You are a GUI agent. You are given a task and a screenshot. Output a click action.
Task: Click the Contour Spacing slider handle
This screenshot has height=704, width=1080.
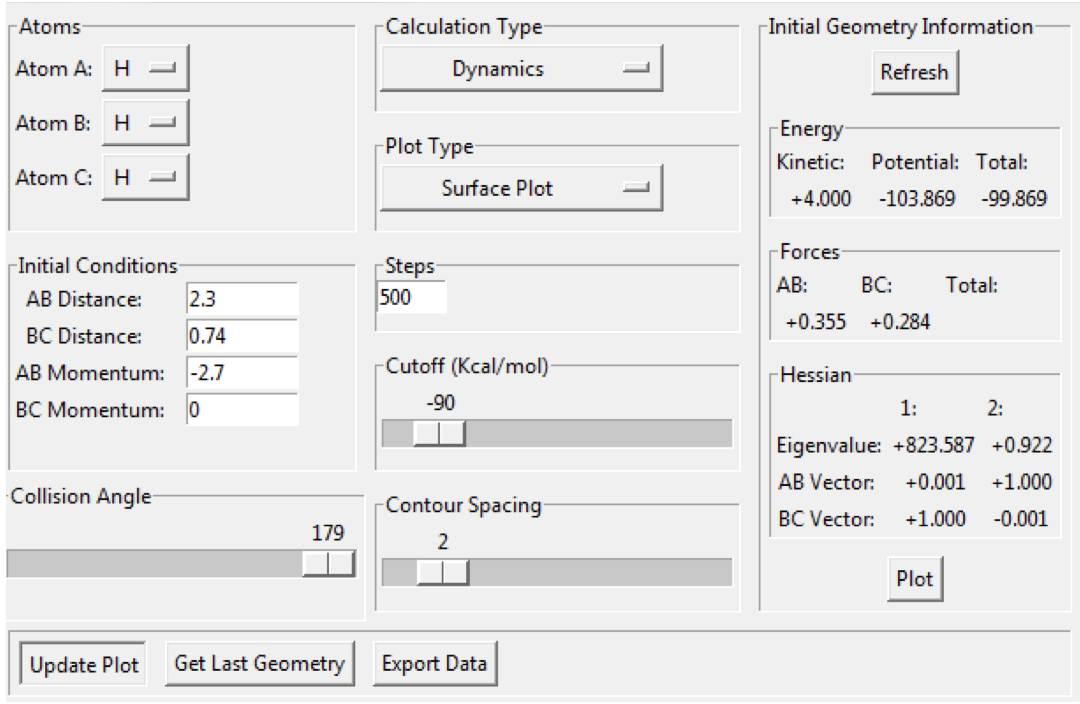tap(443, 572)
